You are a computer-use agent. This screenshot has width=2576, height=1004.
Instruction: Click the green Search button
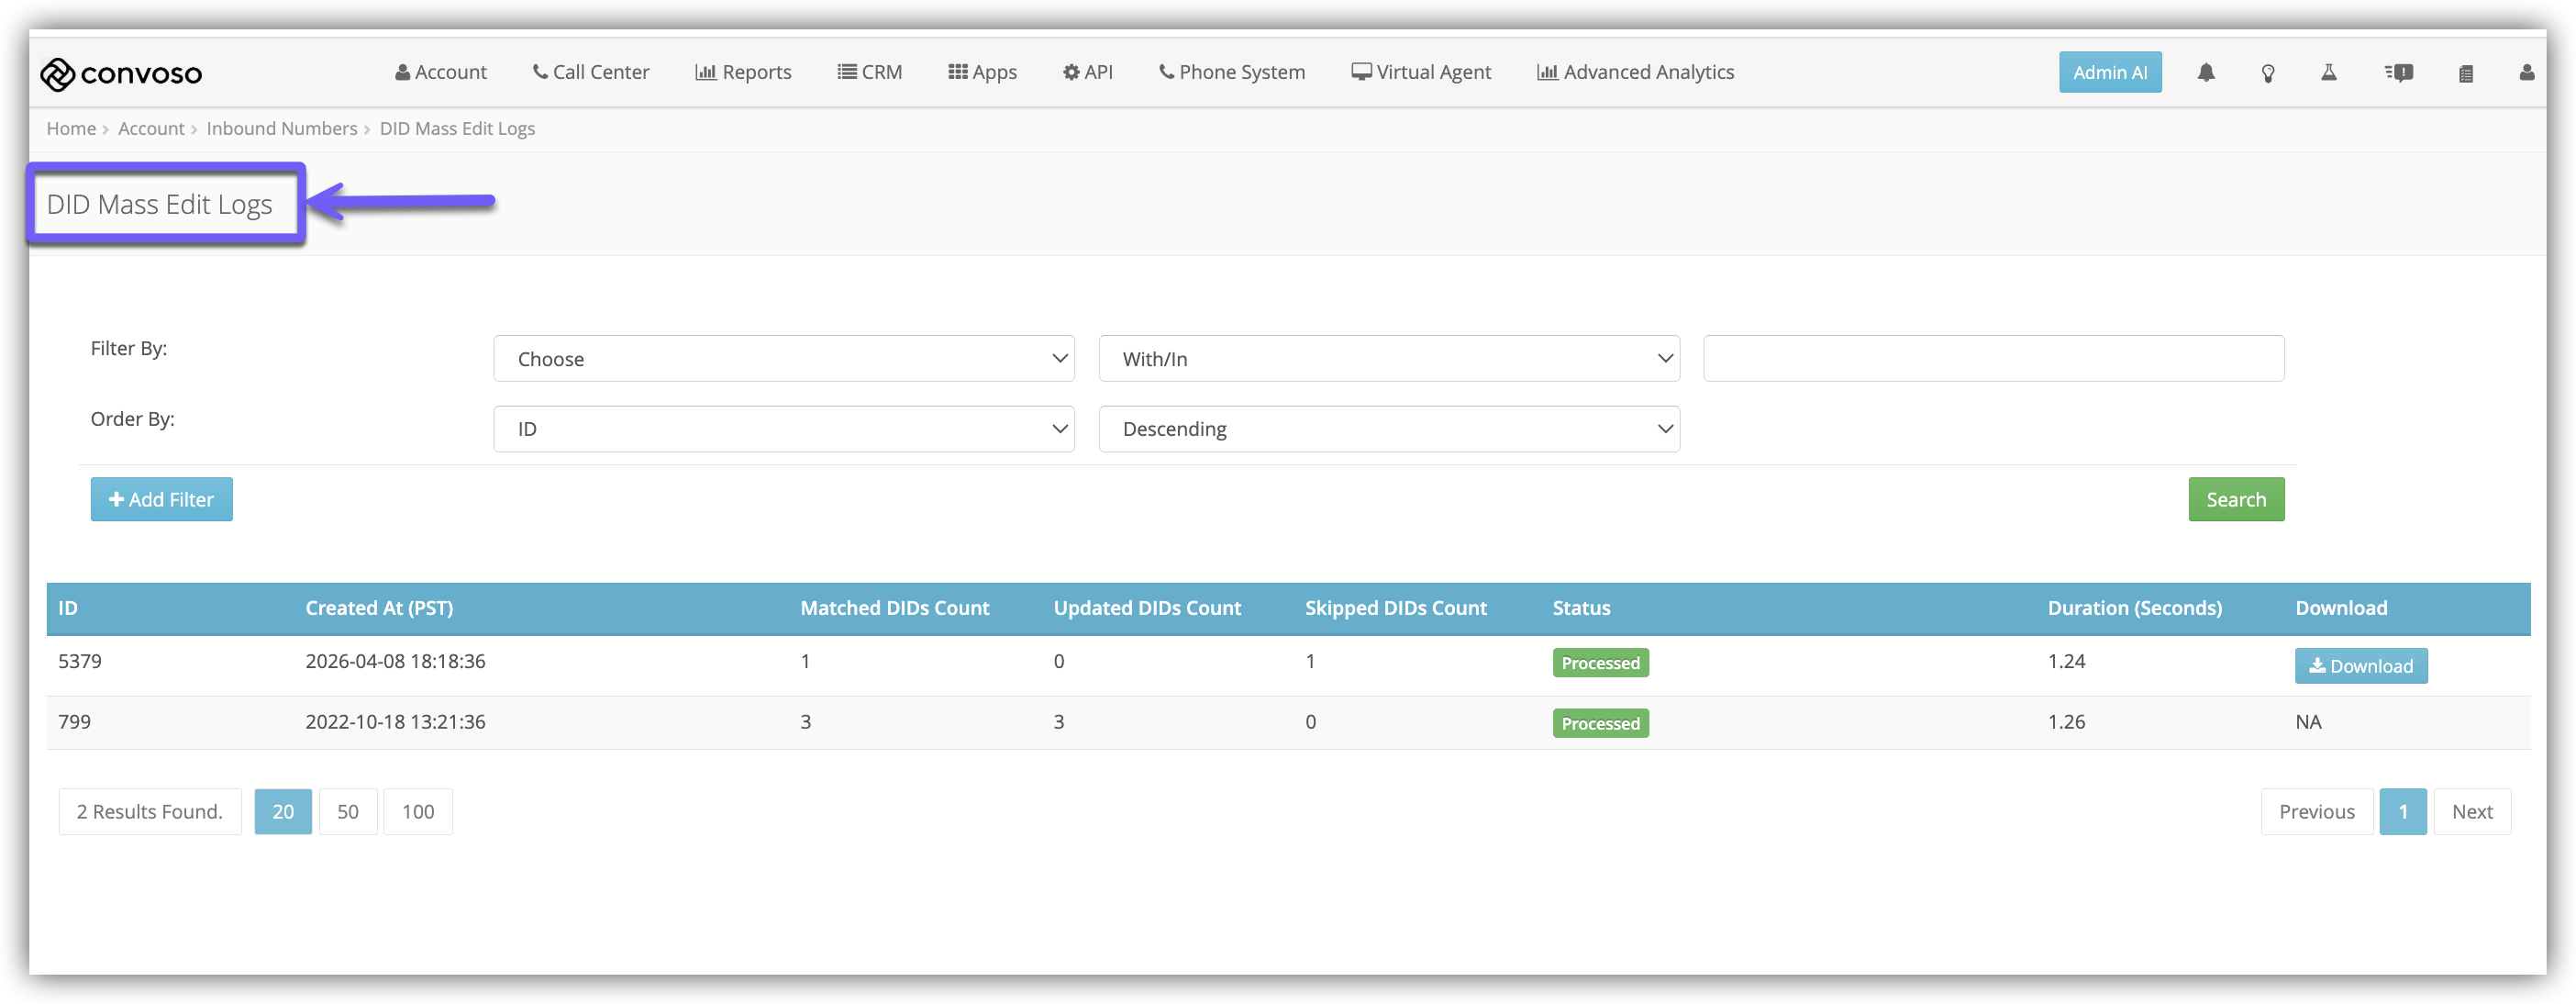(x=2235, y=500)
